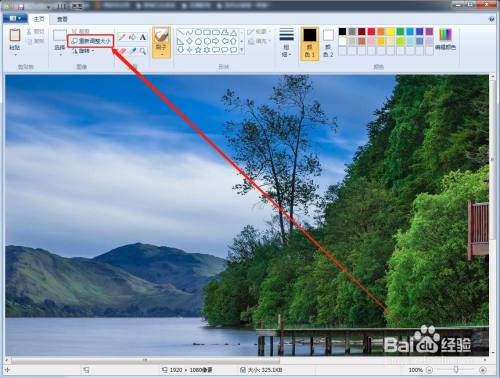
Task: Select the five-point star shape
Action: [x=198, y=50]
